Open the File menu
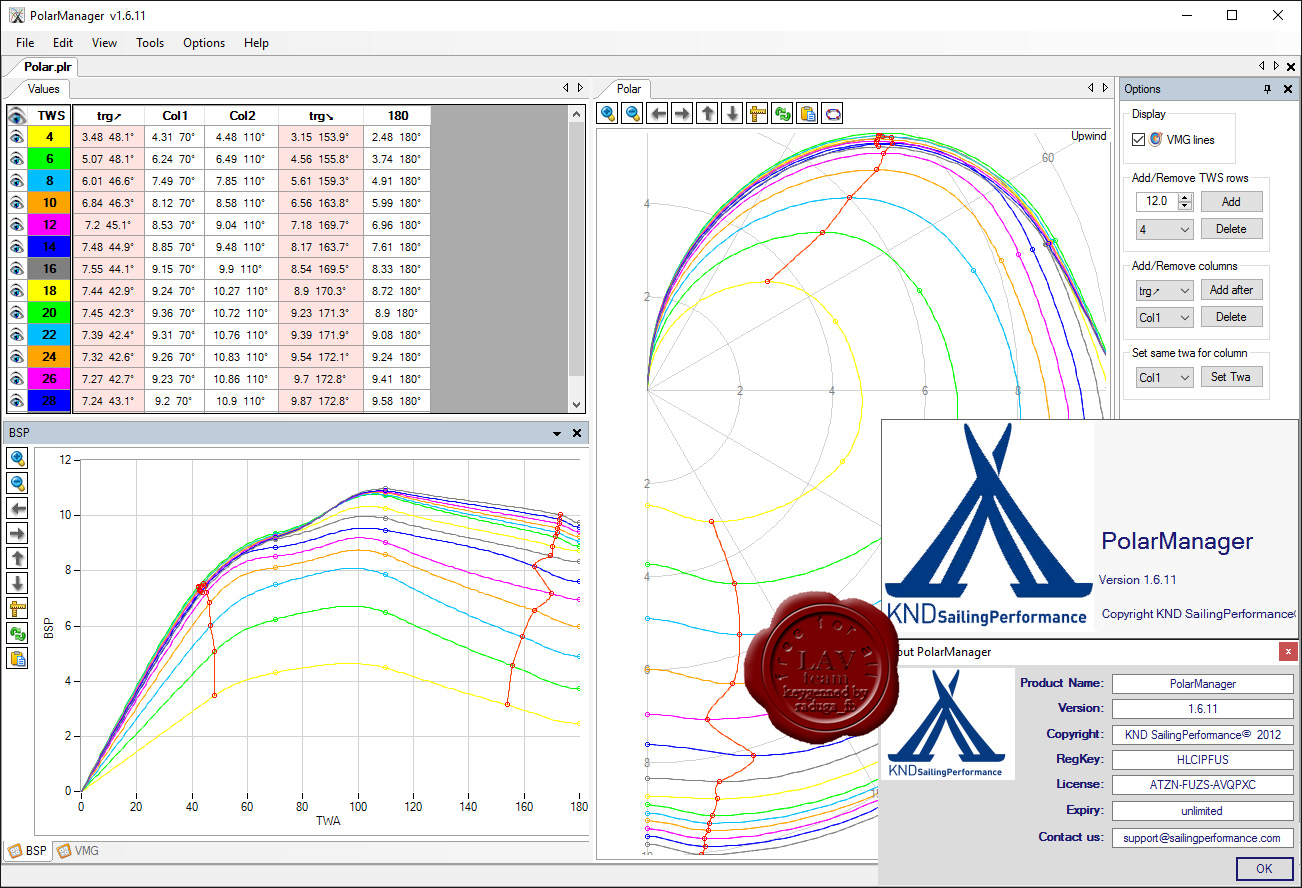This screenshot has height=888, width=1302. point(25,43)
